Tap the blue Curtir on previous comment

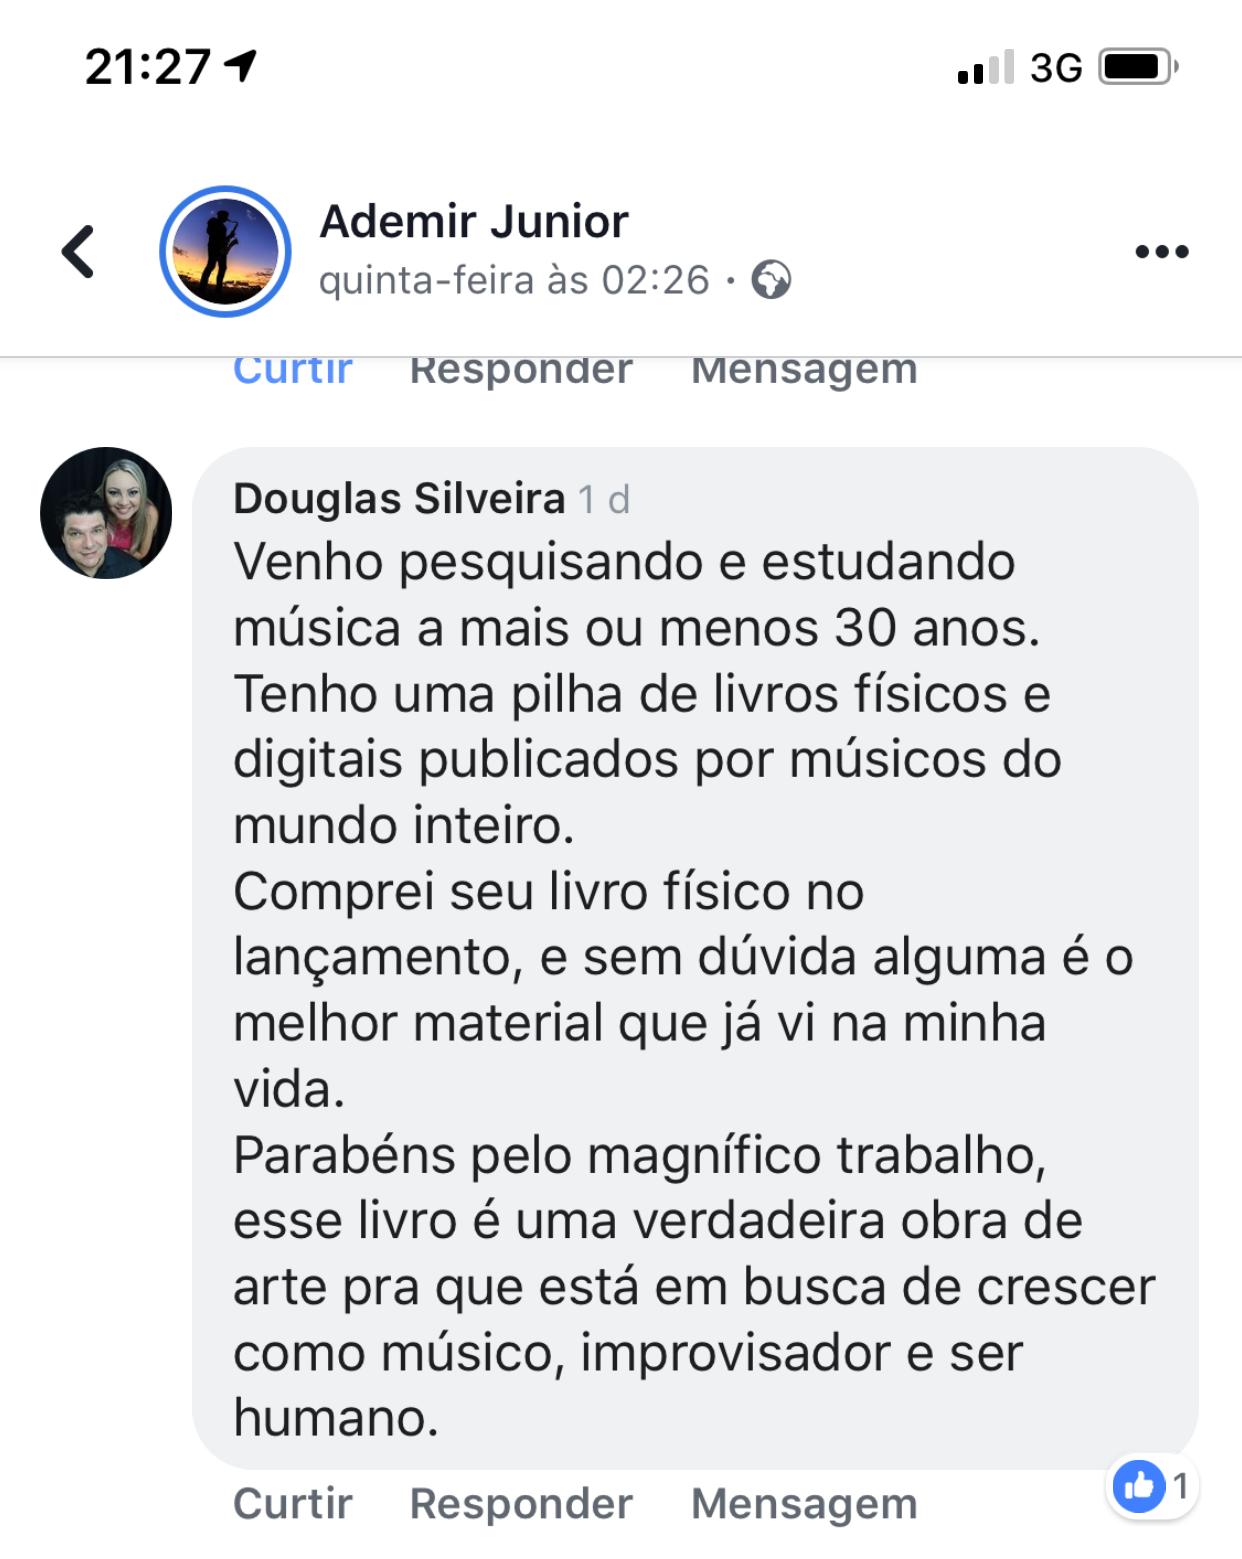(292, 371)
